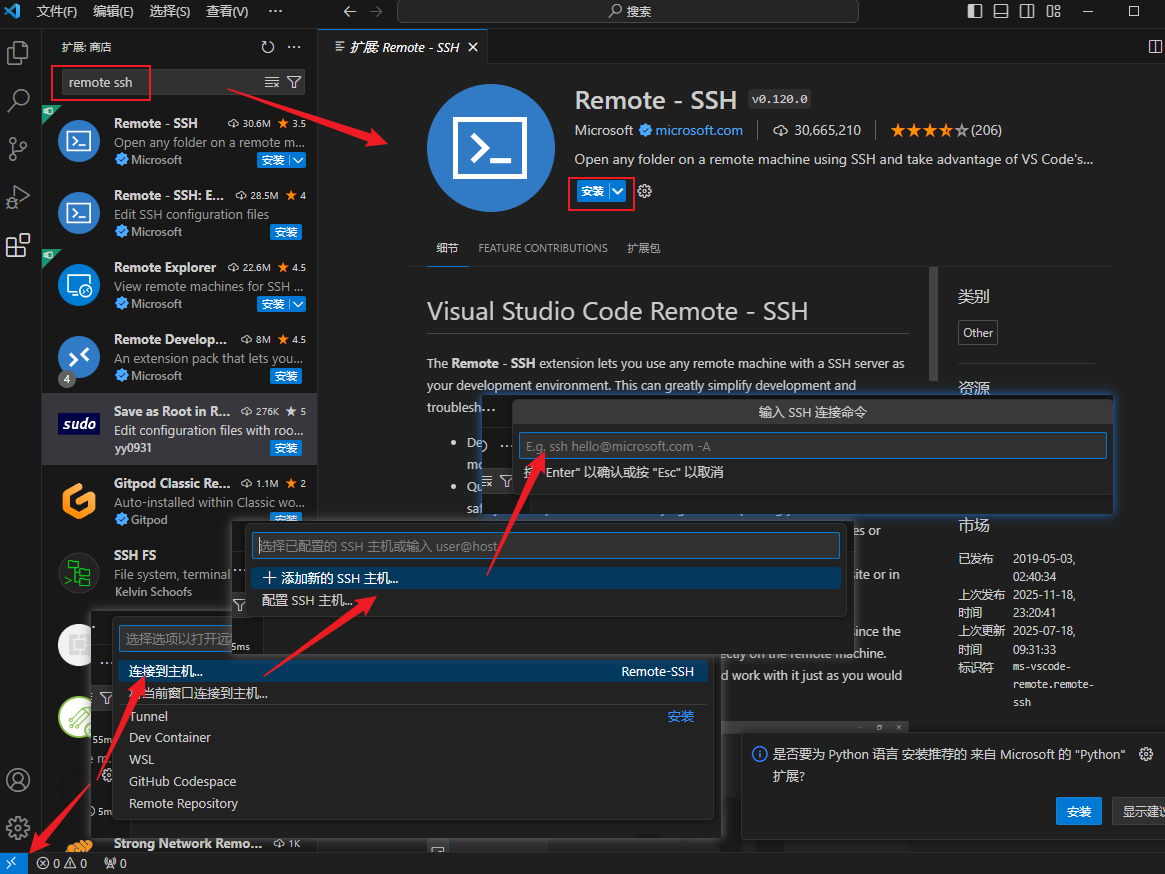Switch to FEATURE CONTRIBUTIONS tab

point(542,247)
